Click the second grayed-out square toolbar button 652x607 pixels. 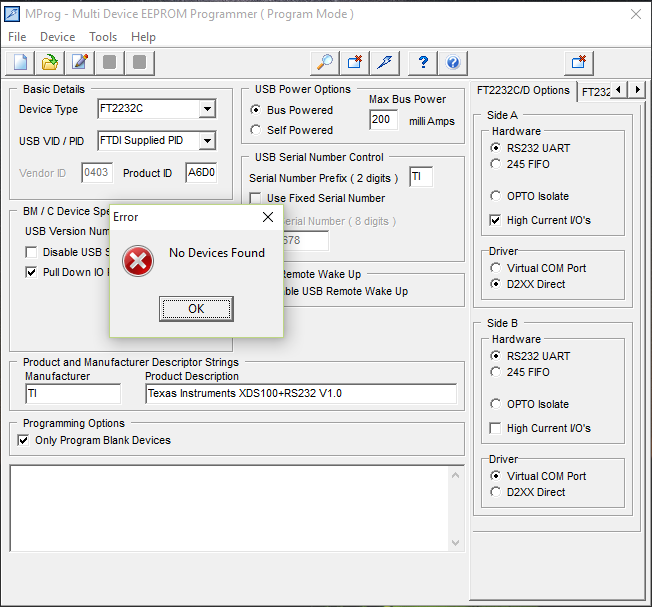[140, 63]
